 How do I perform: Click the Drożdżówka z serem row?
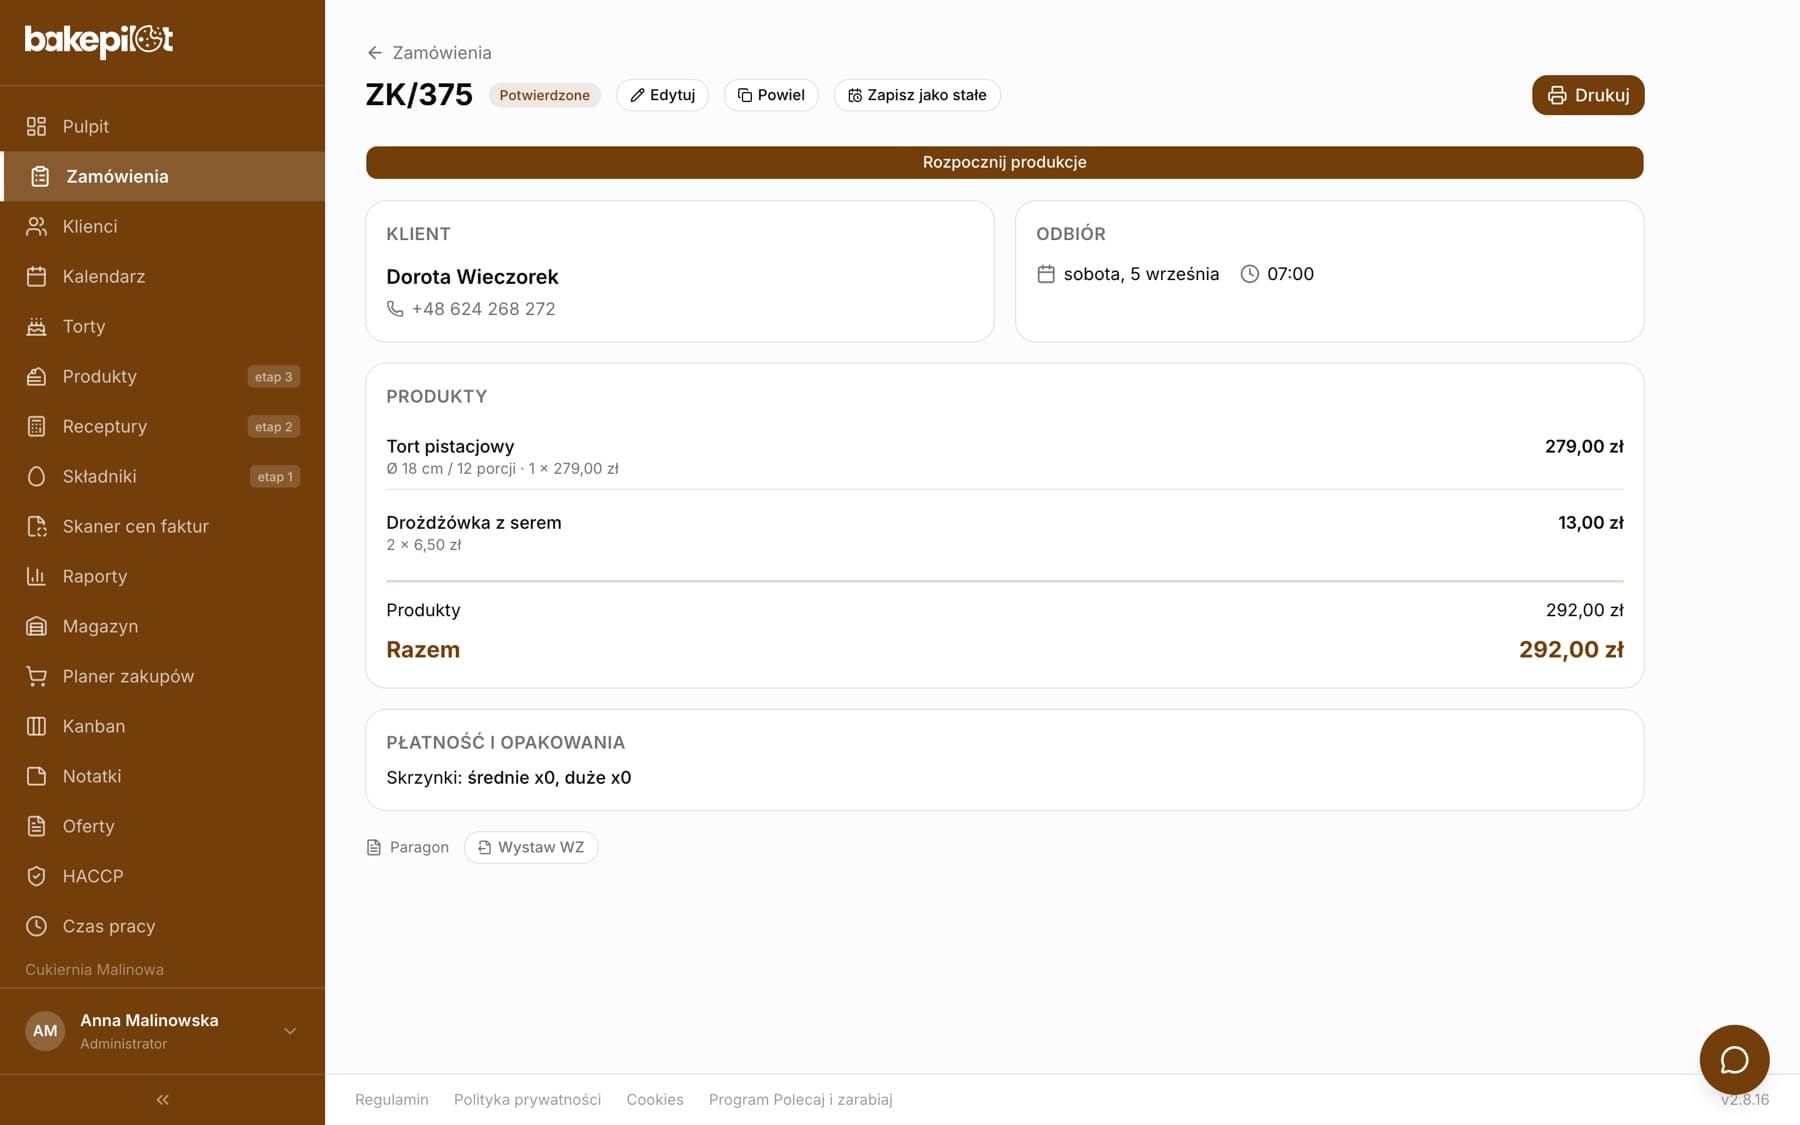pos(1004,533)
